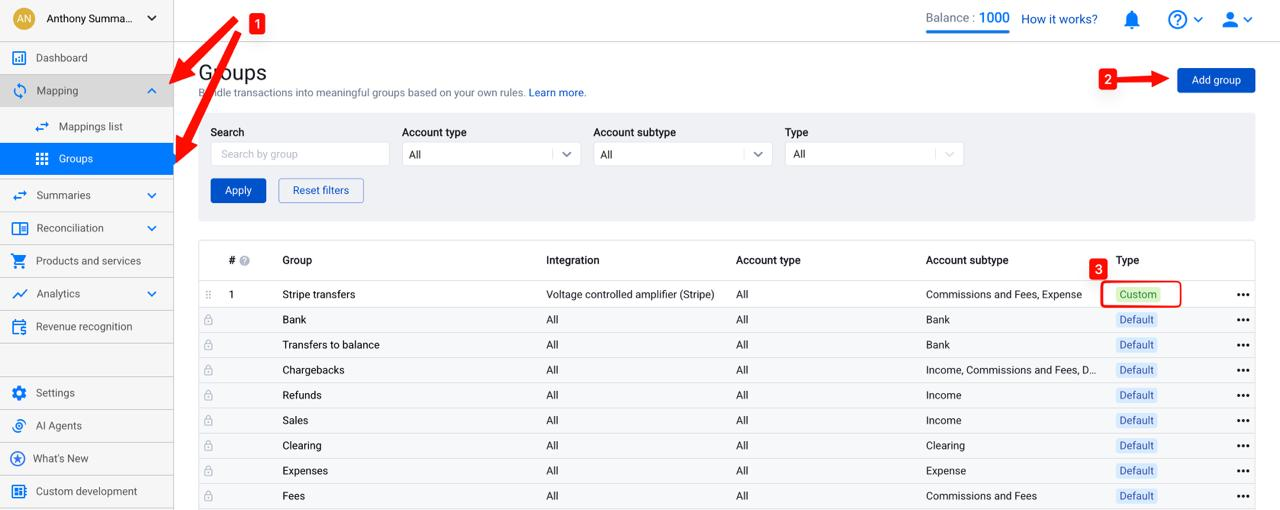Image resolution: width=1280 pixels, height=510 pixels.
Task: Click the Products and services cart icon
Action: tap(19, 261)
